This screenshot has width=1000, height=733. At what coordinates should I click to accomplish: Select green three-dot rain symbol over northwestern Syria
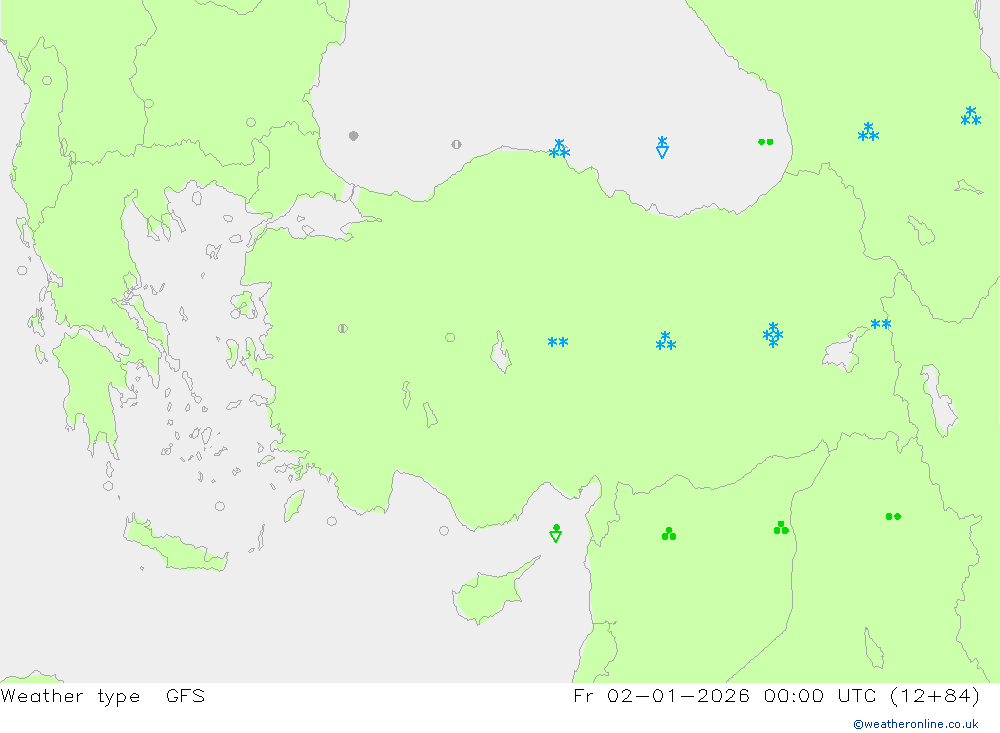pyautogui.click(x=669, y=533)
